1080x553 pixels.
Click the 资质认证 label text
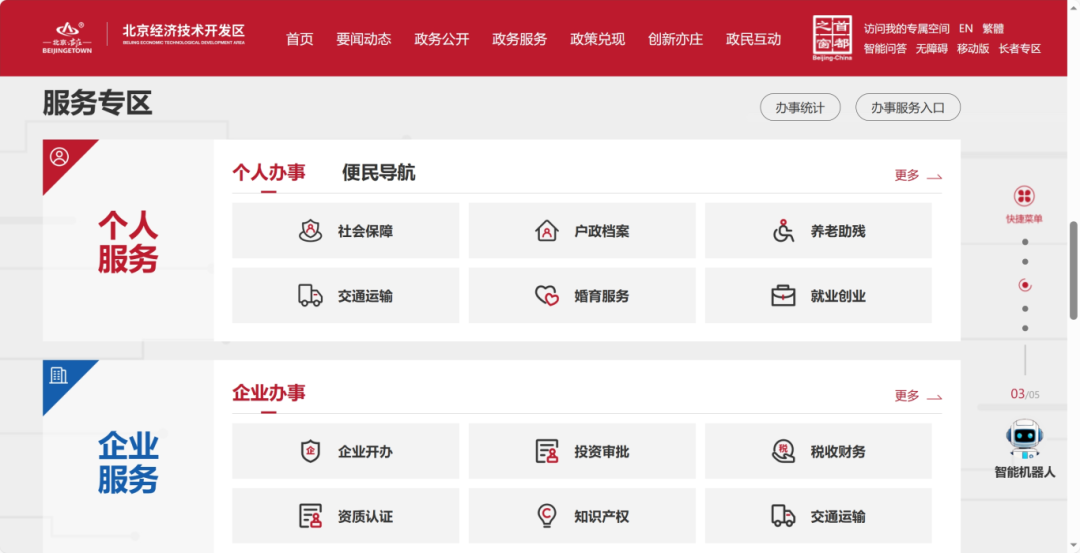365,517
